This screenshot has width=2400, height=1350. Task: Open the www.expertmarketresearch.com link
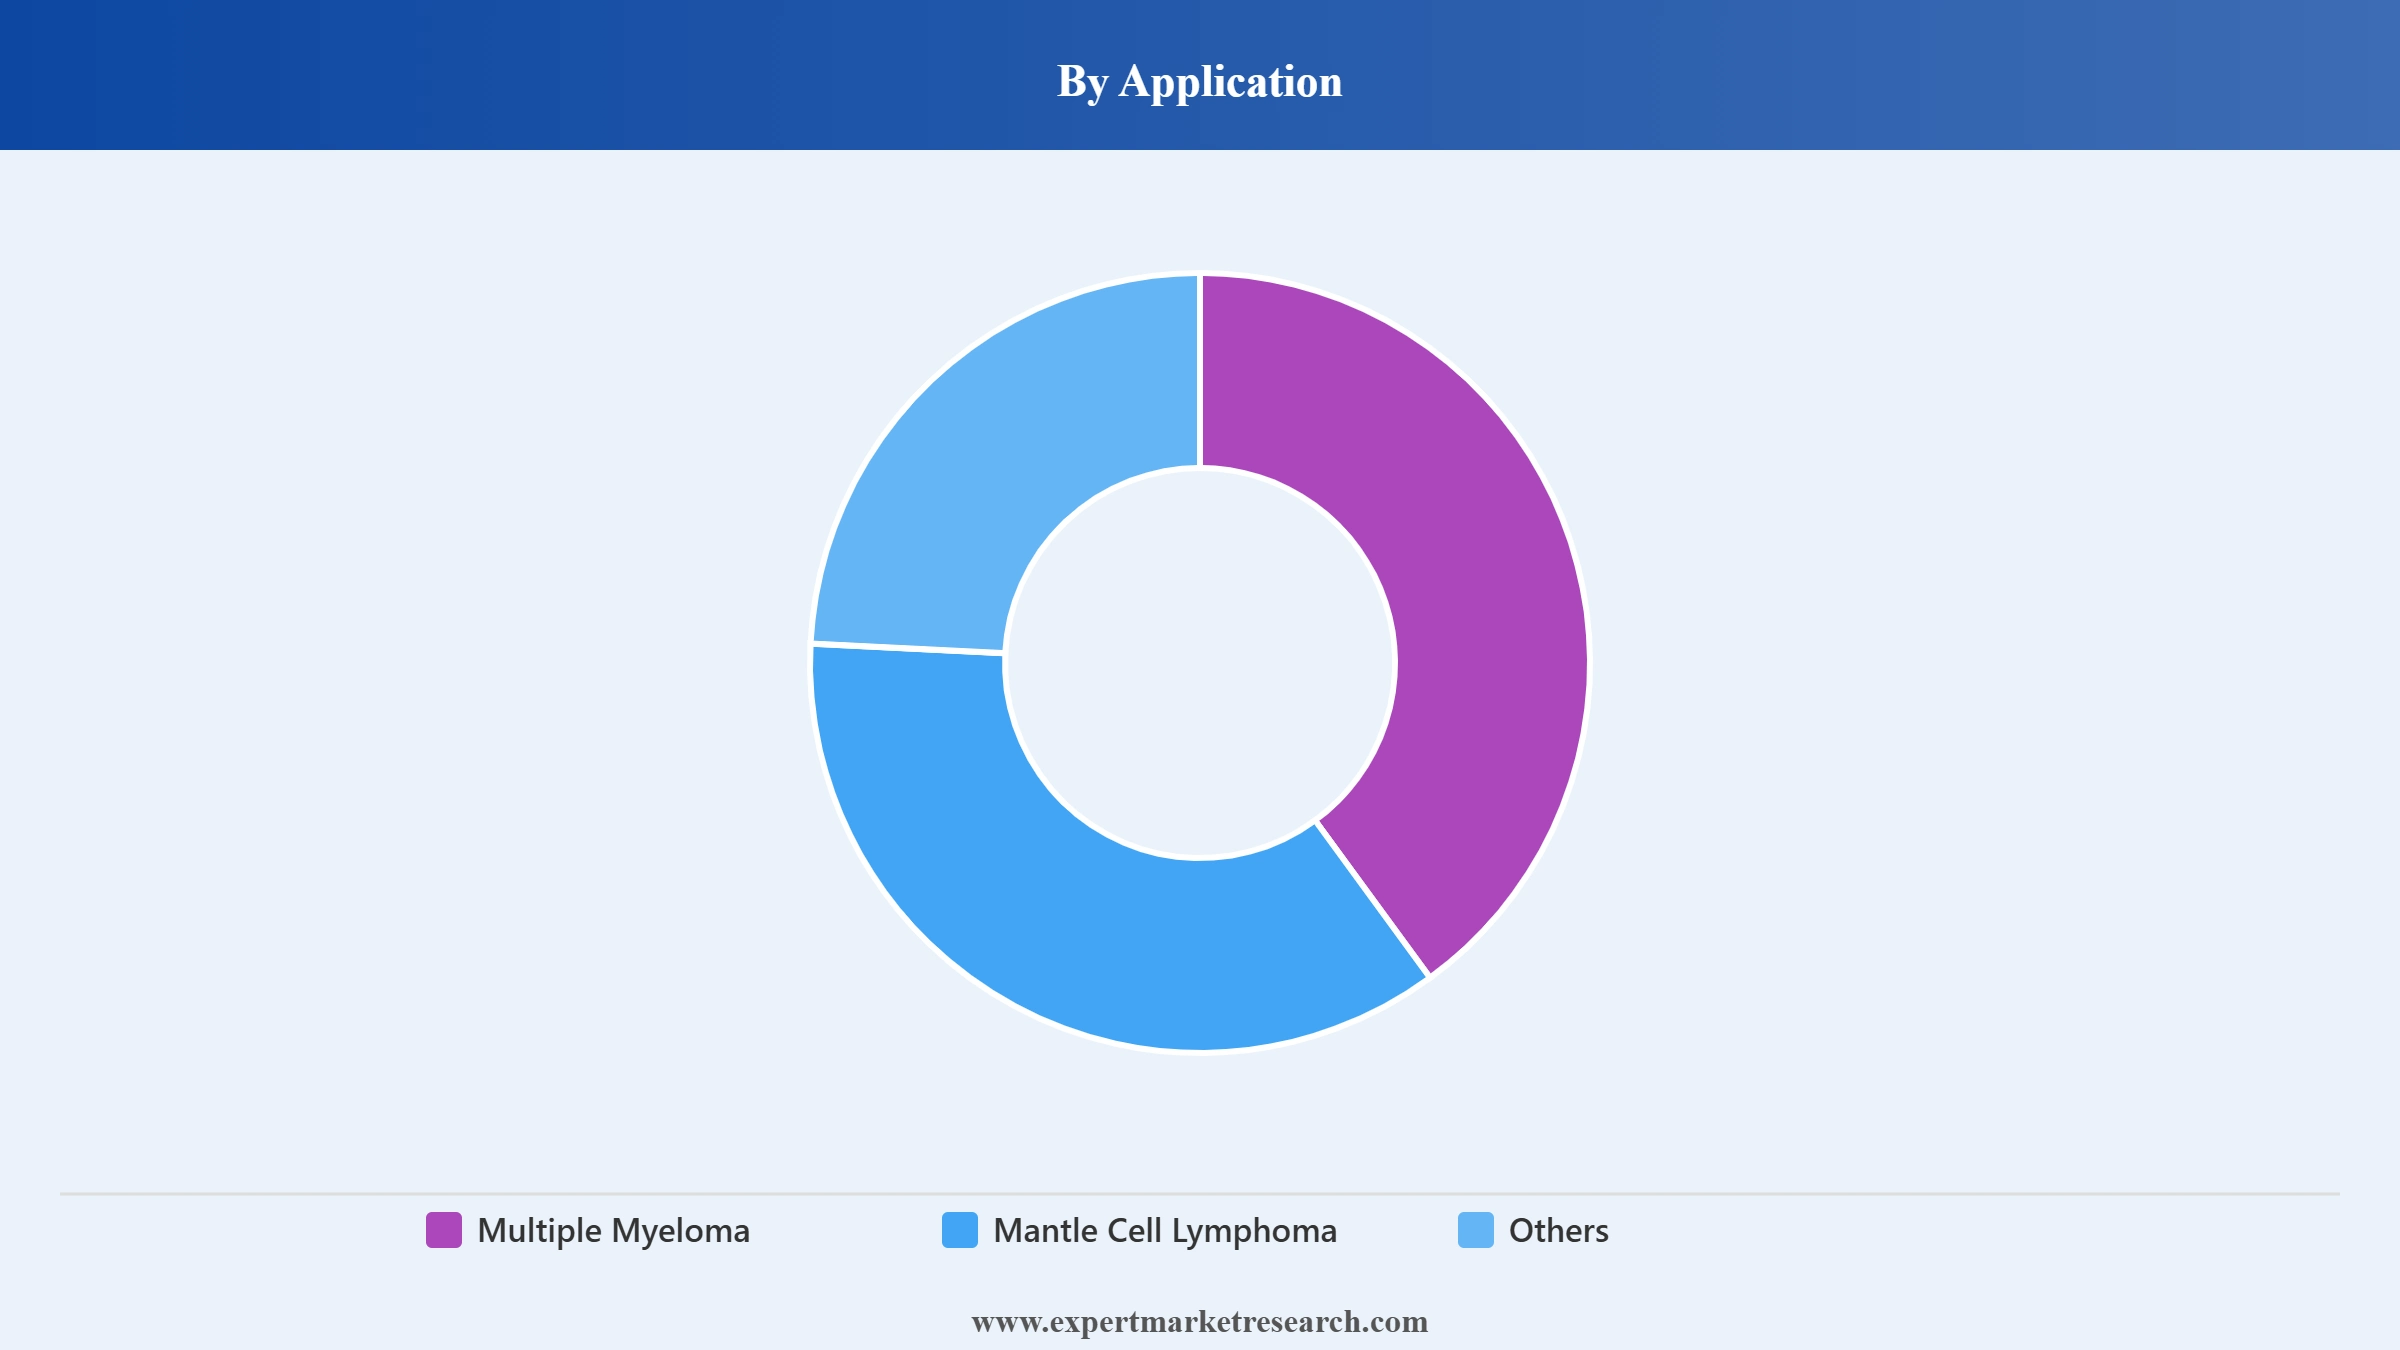tap(1200, 1322)
